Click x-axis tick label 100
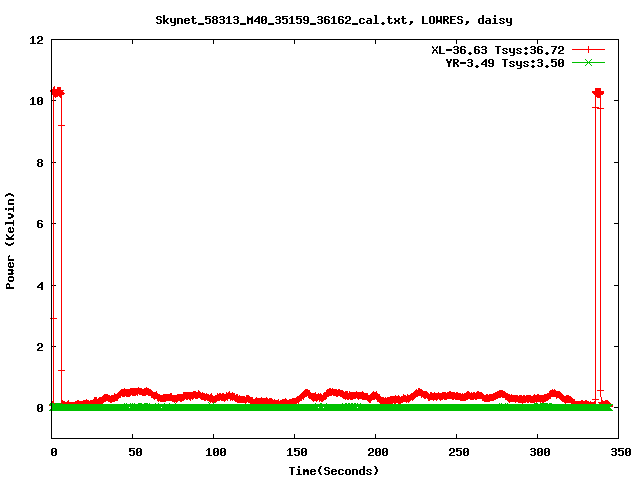Image resolution: width=640 pixels, height=480 pixels. [216, 452]
